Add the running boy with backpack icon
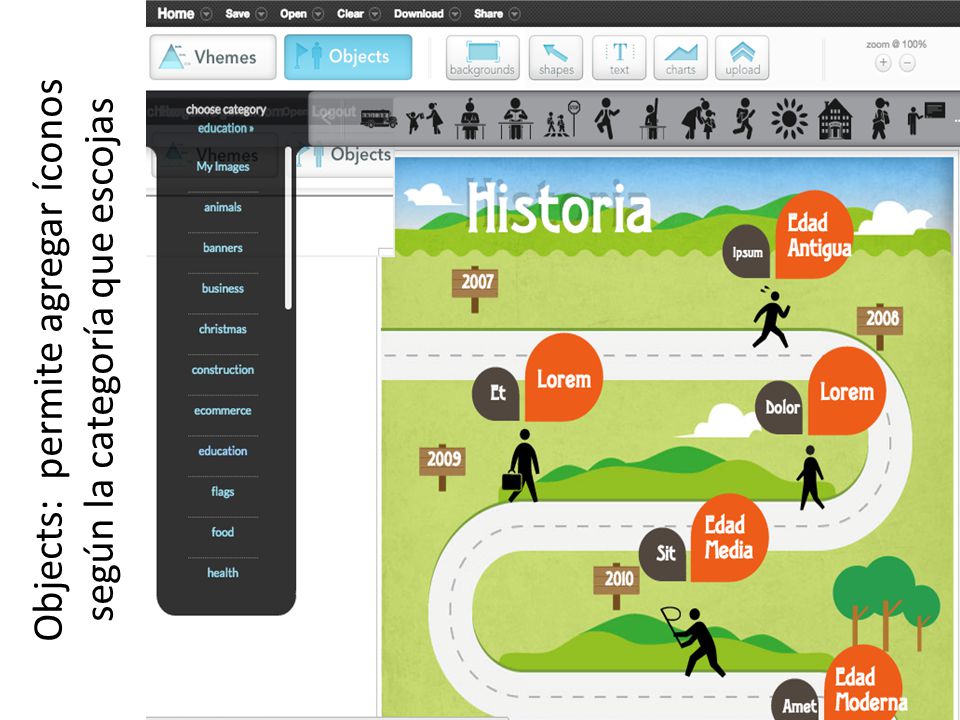This screenshot has width=960, height=720. pos(744,118)
